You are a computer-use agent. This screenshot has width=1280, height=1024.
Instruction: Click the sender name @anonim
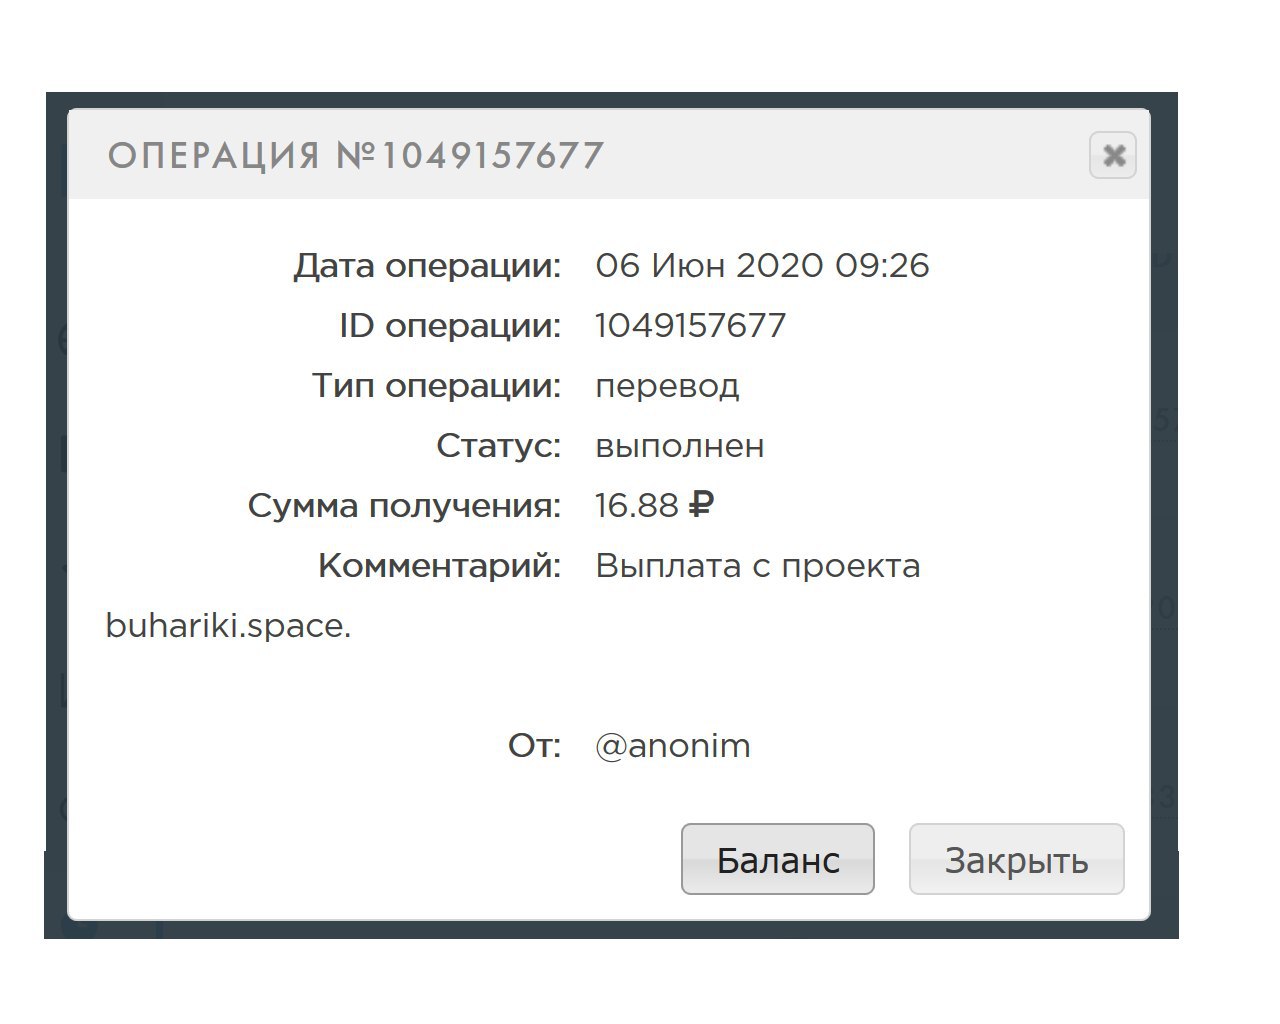(673, 746)
